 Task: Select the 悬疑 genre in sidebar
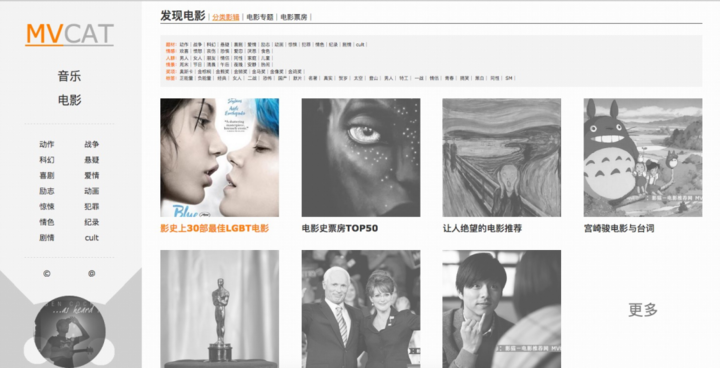coord(92,160)
